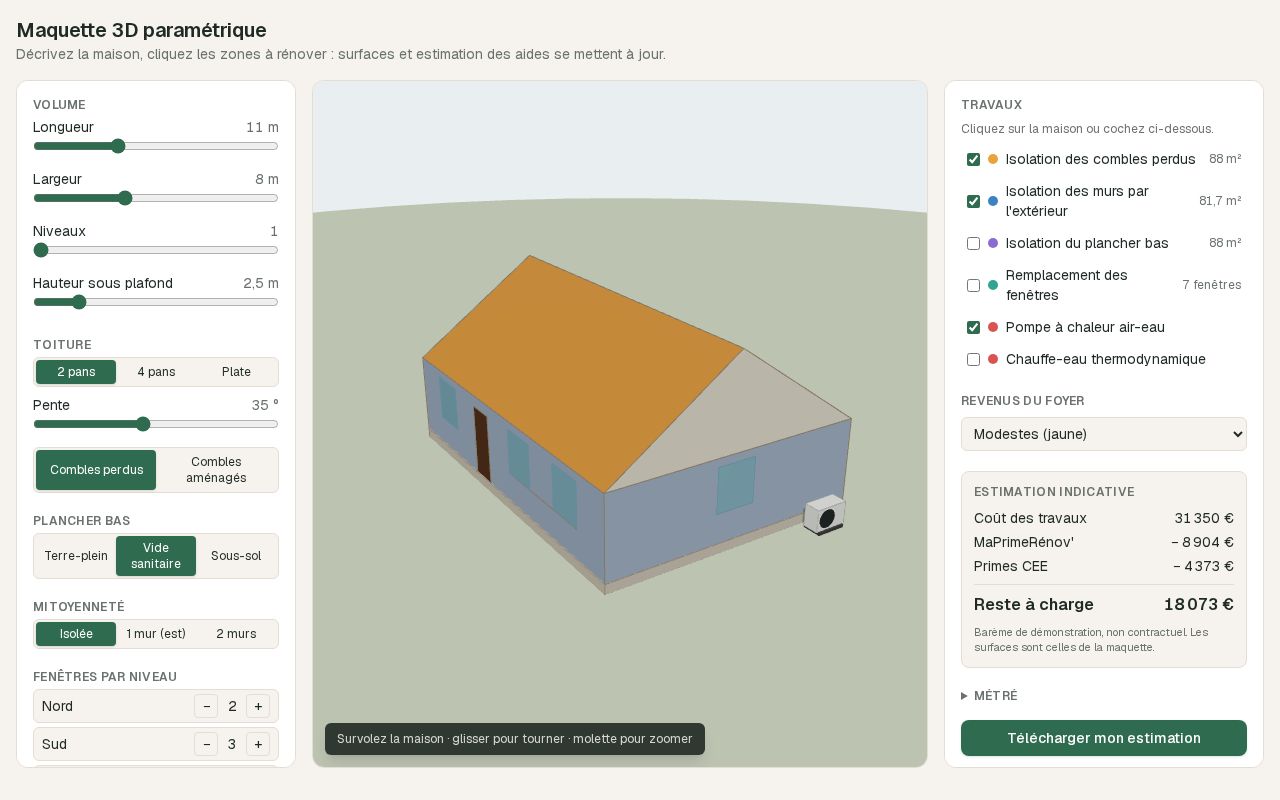Increase Sud window count
This screenshot has height=800, width=1280.
[x=258, y=744]
